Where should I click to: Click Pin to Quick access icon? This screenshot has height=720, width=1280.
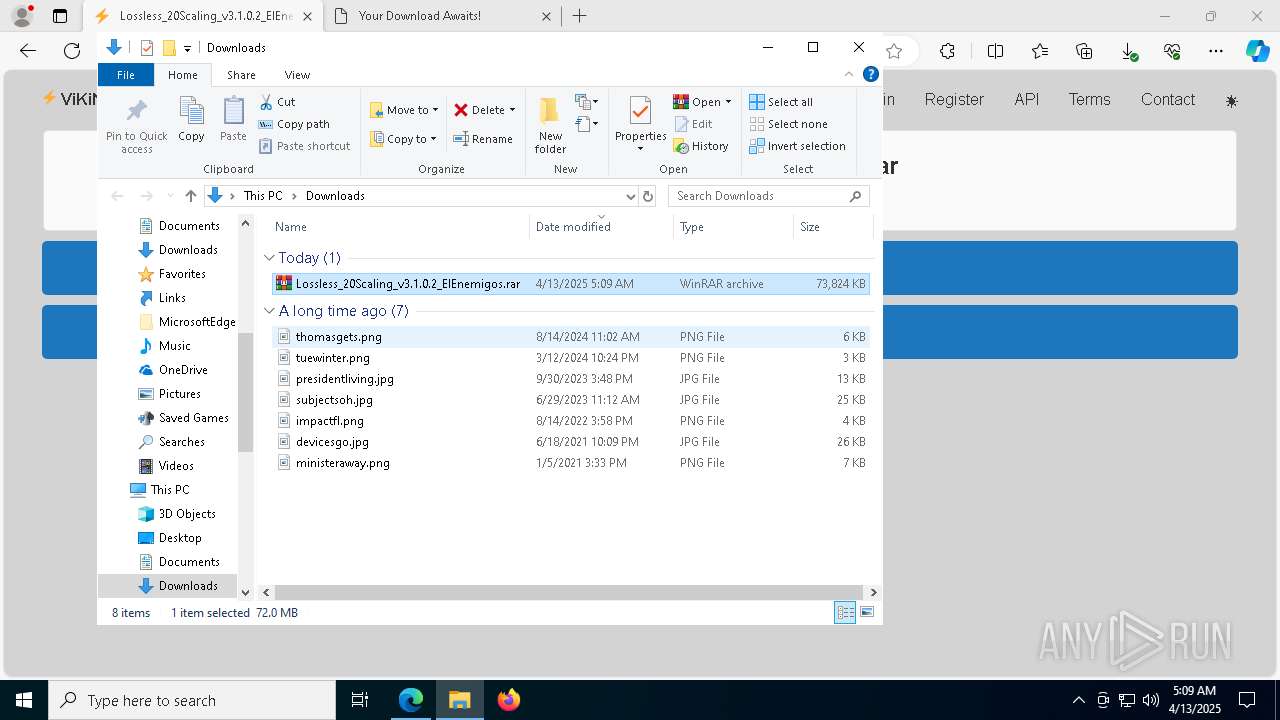(x=137, y=125)
